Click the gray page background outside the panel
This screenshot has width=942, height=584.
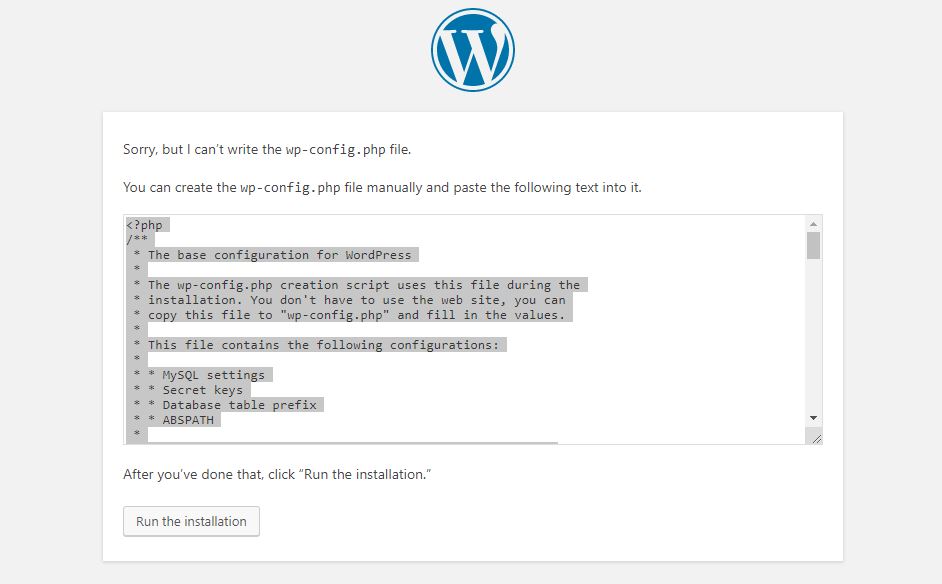(50, 300)
